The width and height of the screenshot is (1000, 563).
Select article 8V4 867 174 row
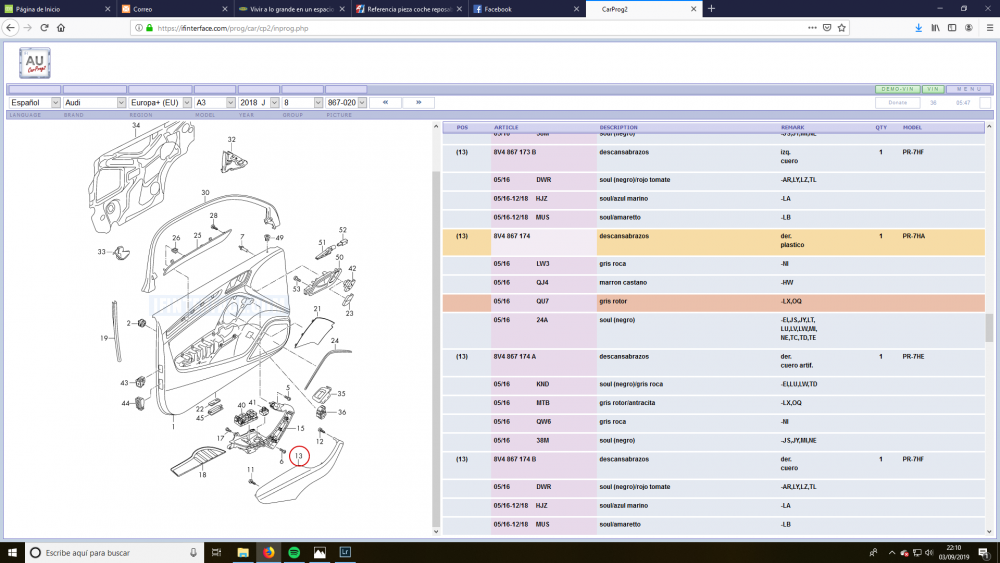pyautogui.click(x=714, y=241)
